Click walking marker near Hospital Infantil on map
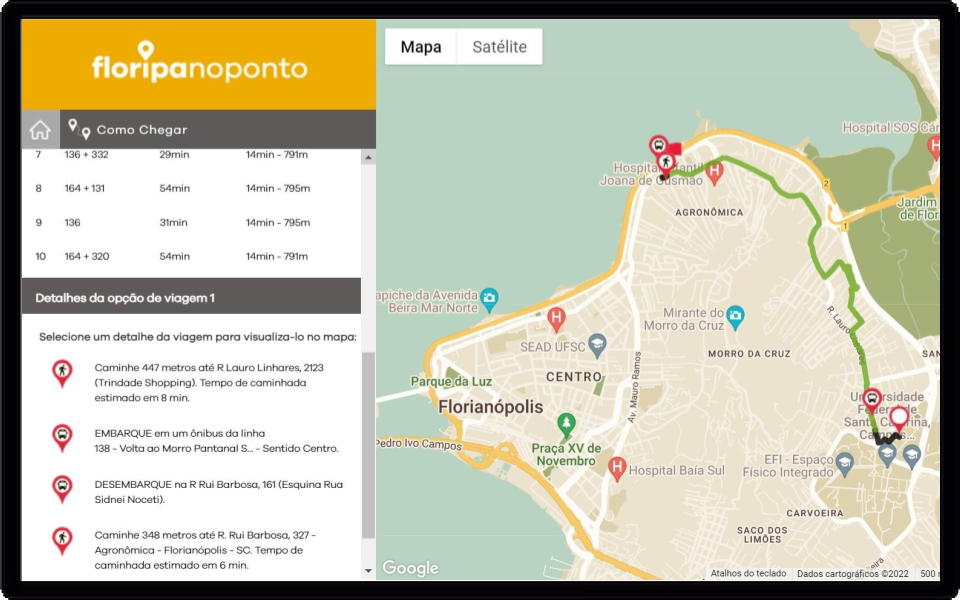Screen dimensions: 960x600 click(x=666, y=164)
